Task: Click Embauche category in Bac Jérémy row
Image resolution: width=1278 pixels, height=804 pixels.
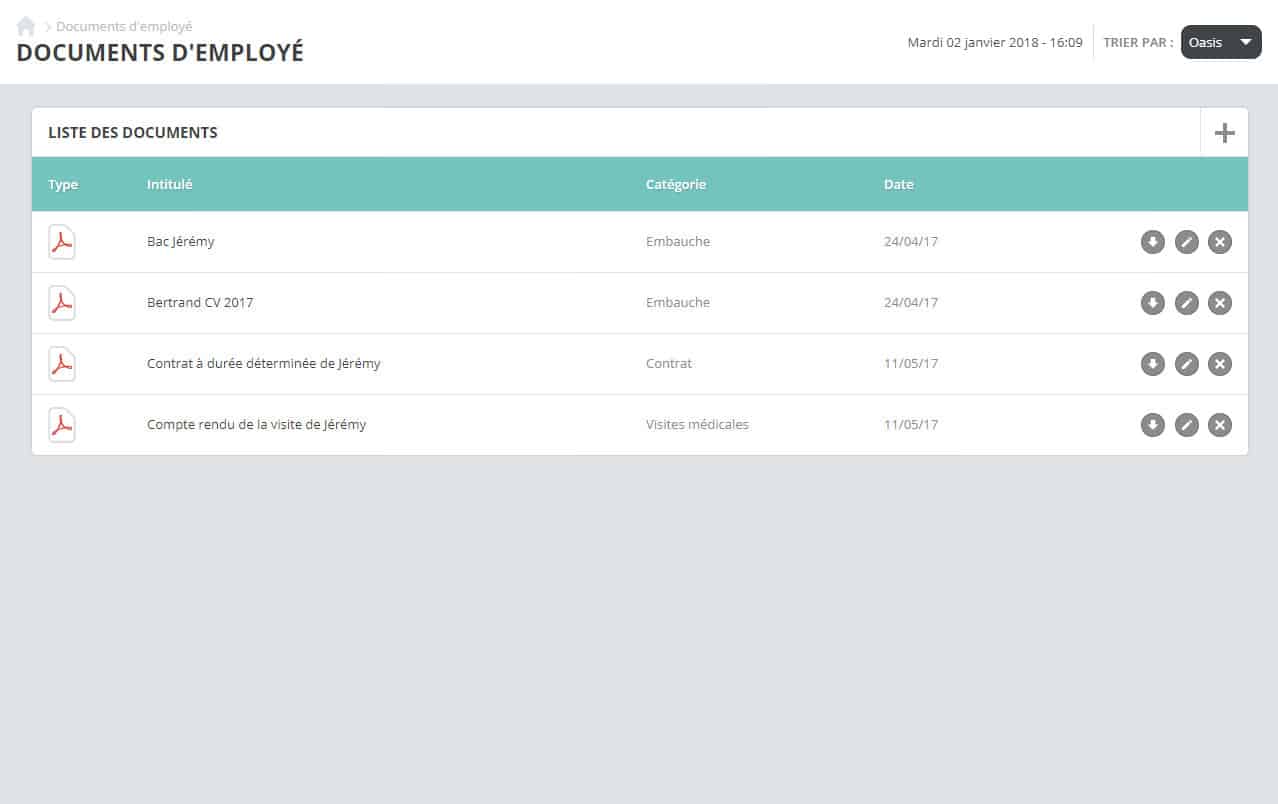Action: pyautogui.click(x=678, y=242)
